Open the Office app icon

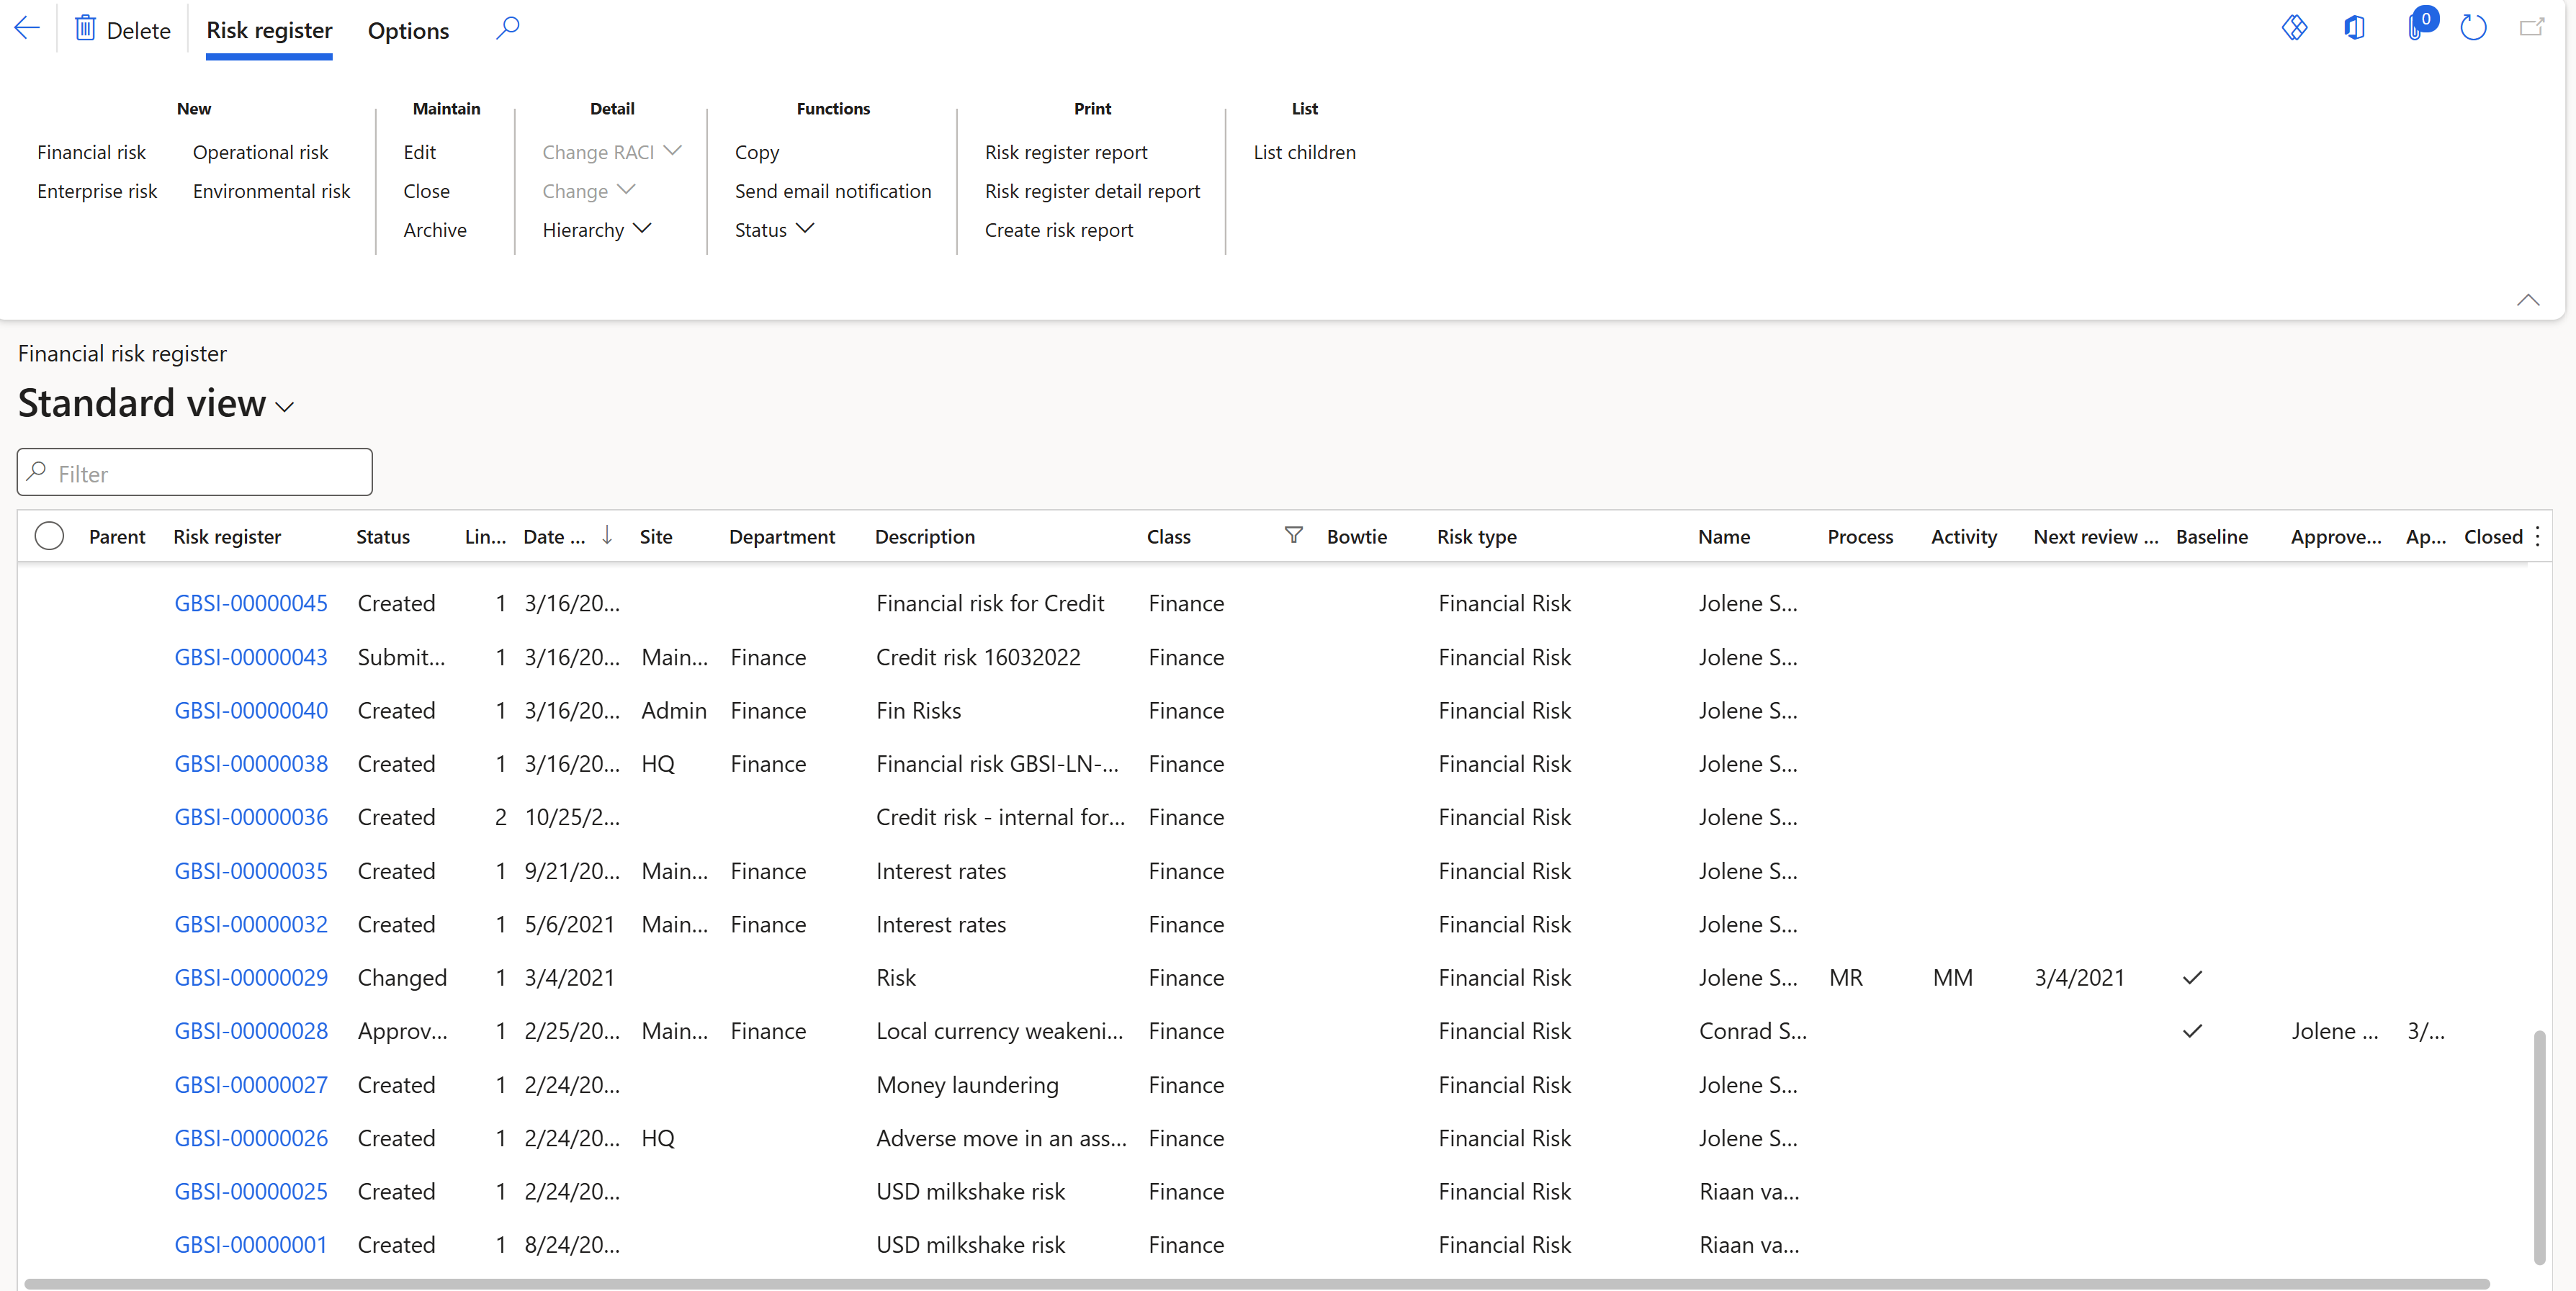pyautogui.click(x=2354, y=28)
